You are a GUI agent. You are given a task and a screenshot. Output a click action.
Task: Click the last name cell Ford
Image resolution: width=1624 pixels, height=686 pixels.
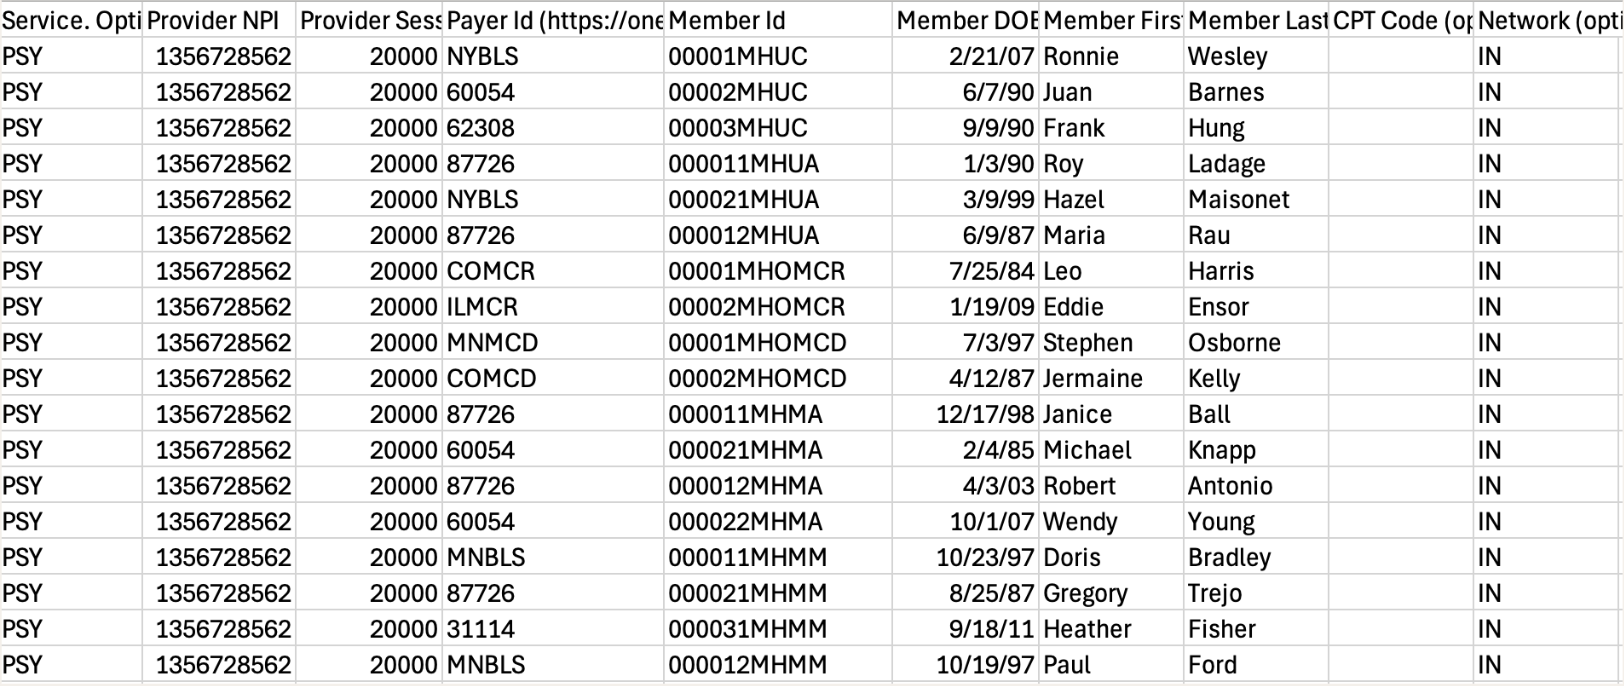pos(1256,665)
